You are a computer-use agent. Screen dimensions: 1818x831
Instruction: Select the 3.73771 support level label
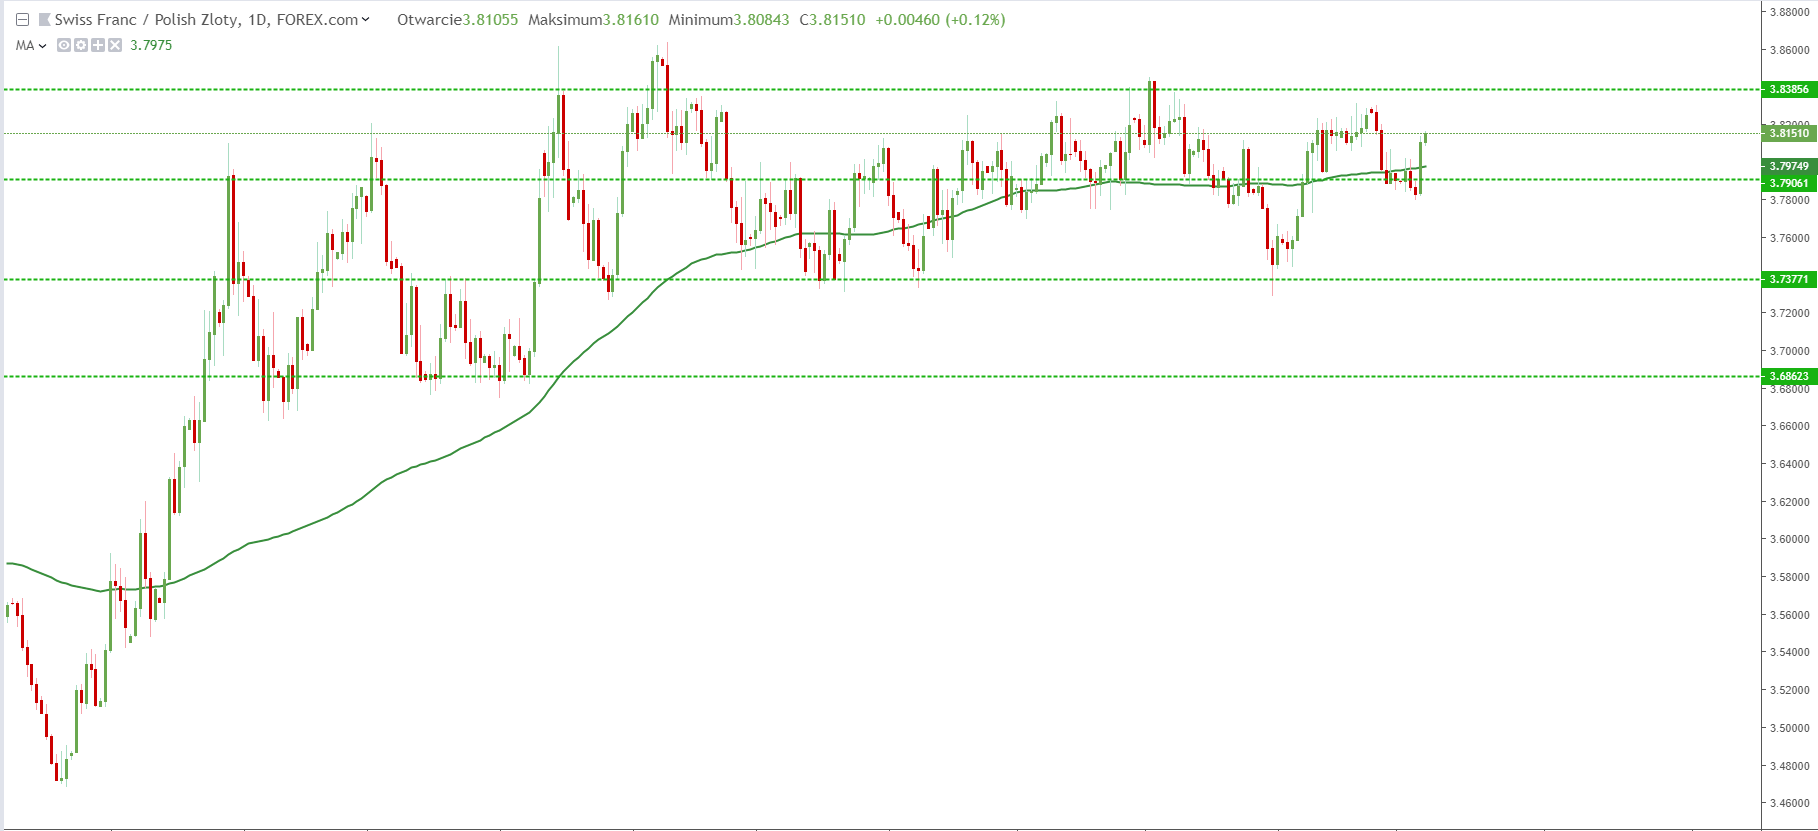click(x=1788, y=279)
